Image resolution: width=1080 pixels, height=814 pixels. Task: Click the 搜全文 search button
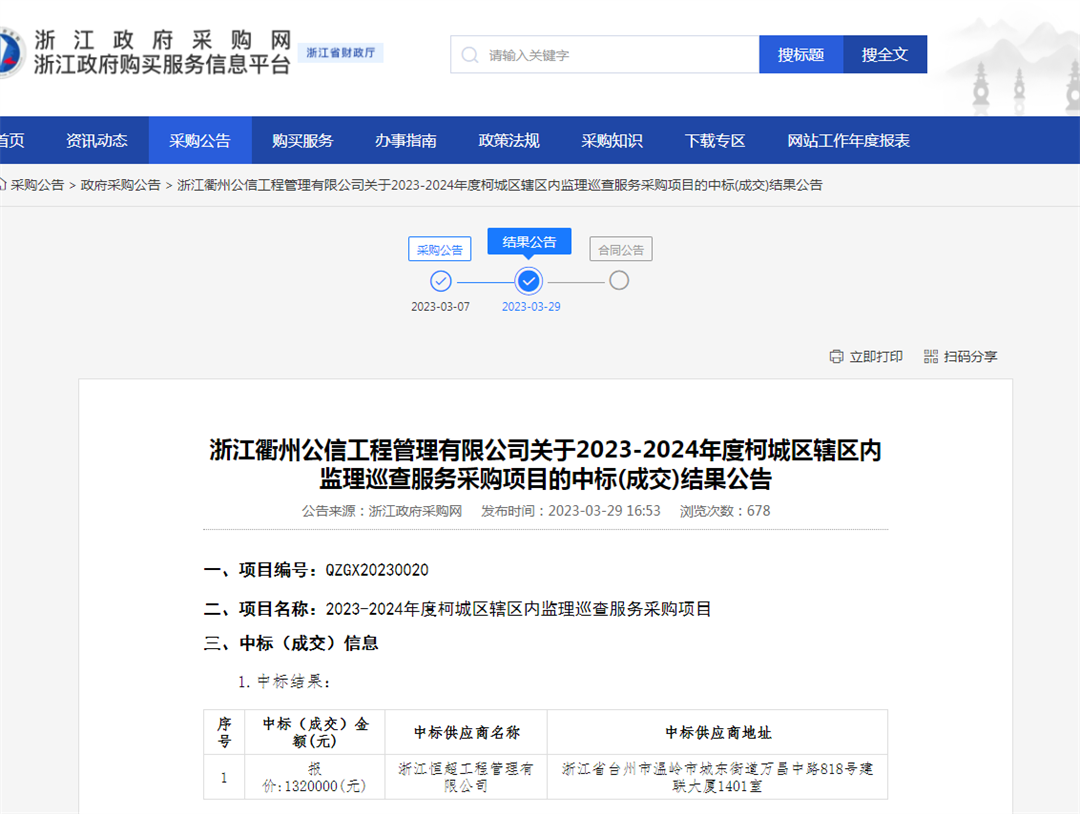[x=886, y=54]
